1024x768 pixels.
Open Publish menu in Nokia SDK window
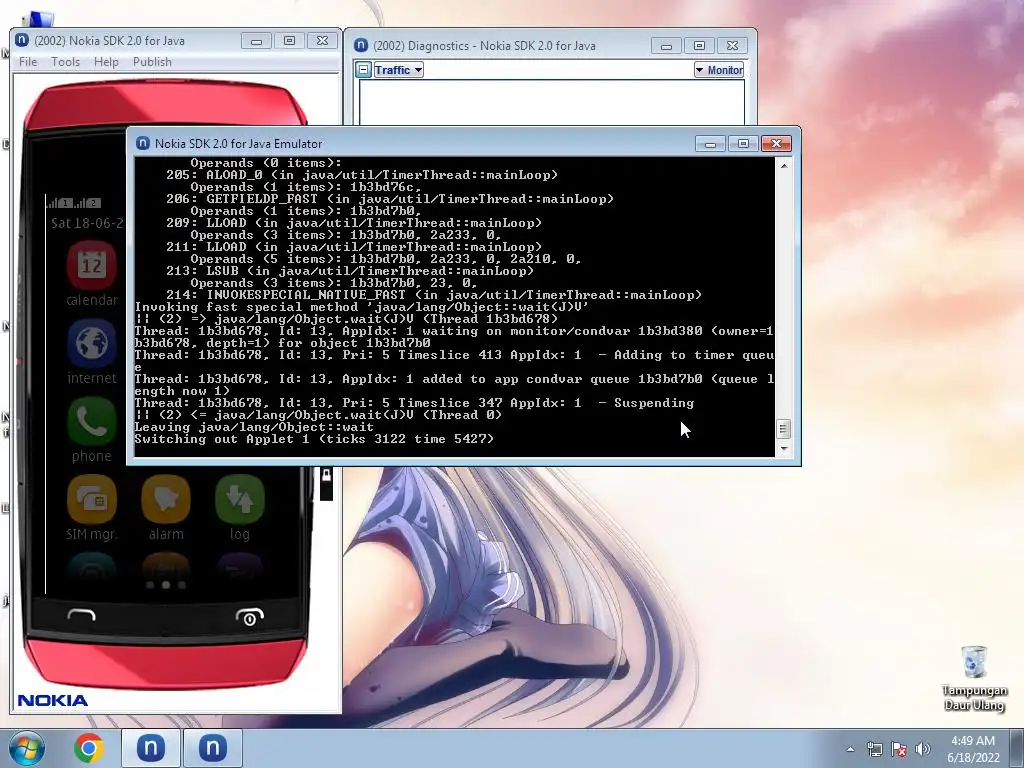point(152,61)
